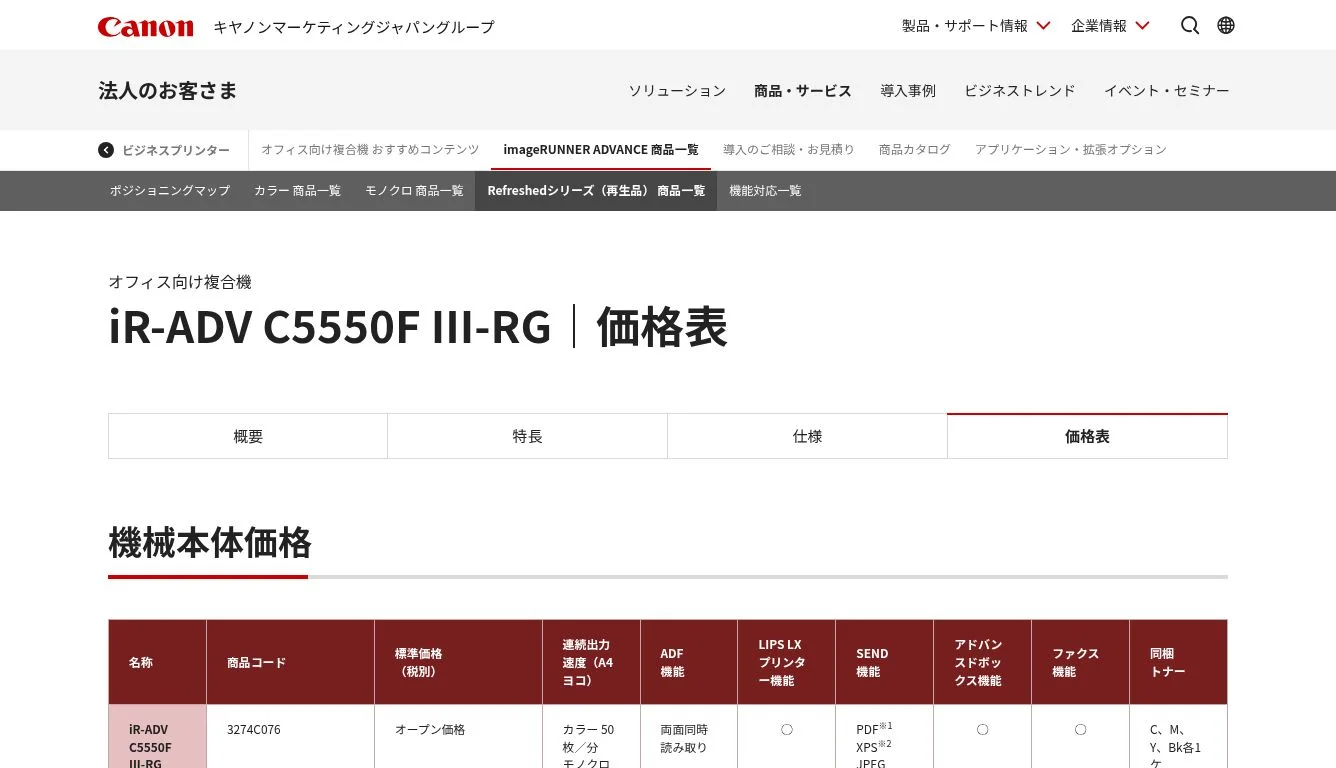Open the 機能対応一覧 submenu item
This screenshot has height=768, width=1336.
(x=765, y=191)
